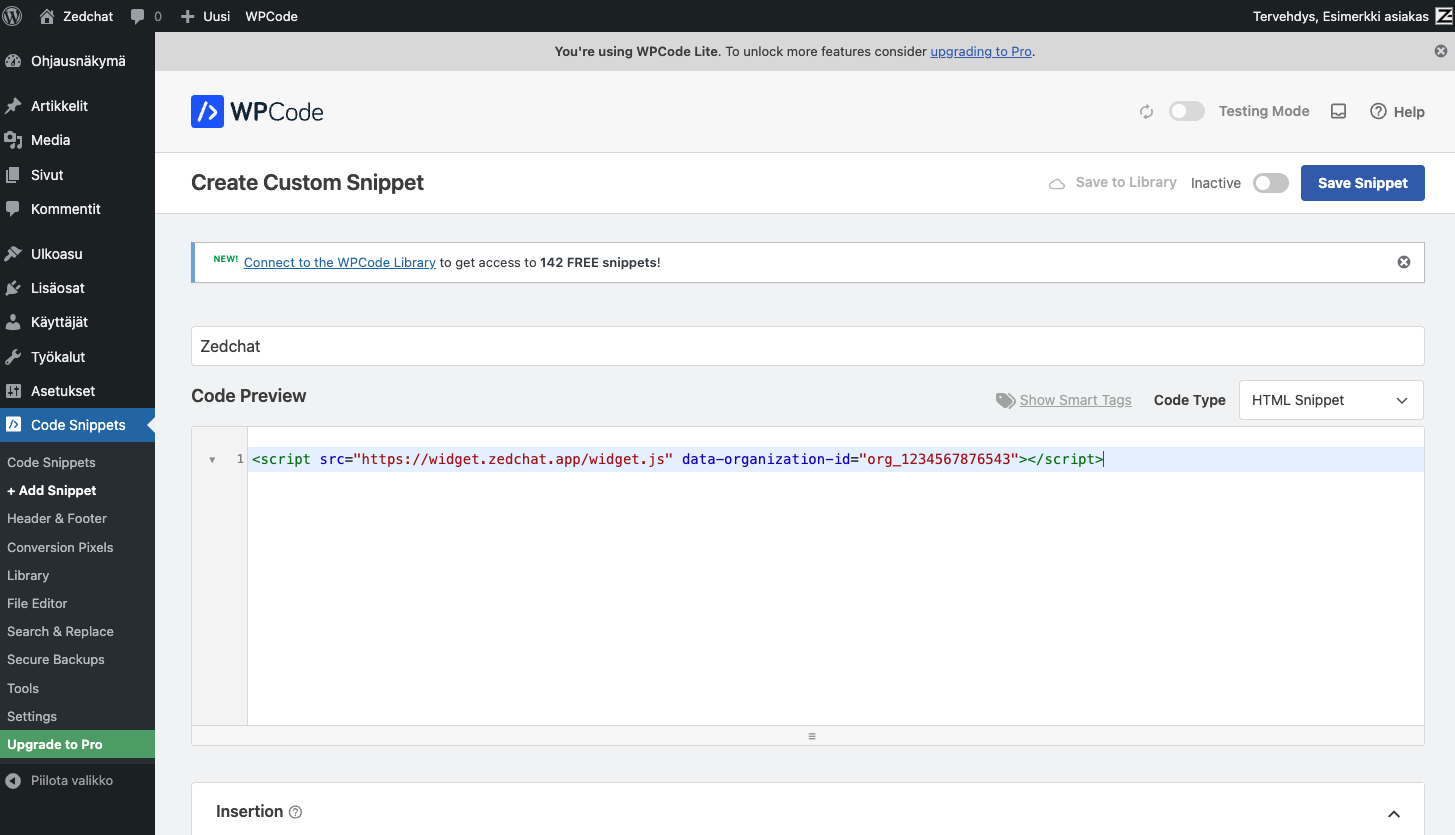Open the inbox notifications icon
Image resolution: width=1455 pixels, height=835 pixels.
(x=1338, y=112)
